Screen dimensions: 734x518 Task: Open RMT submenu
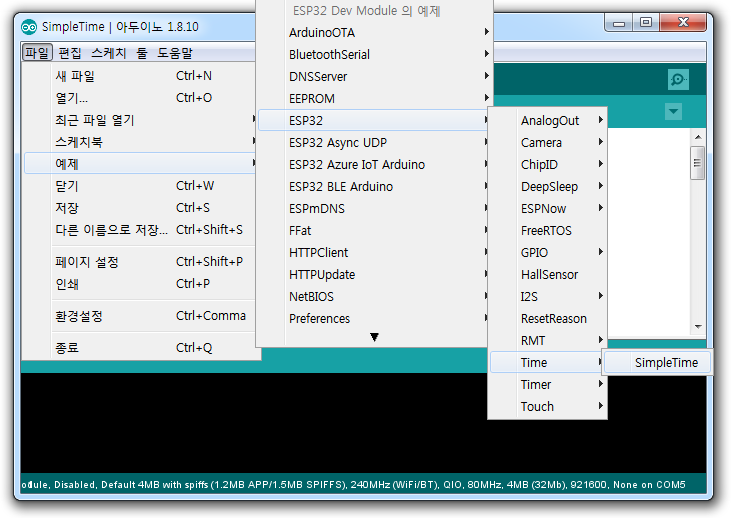point(547,340)
